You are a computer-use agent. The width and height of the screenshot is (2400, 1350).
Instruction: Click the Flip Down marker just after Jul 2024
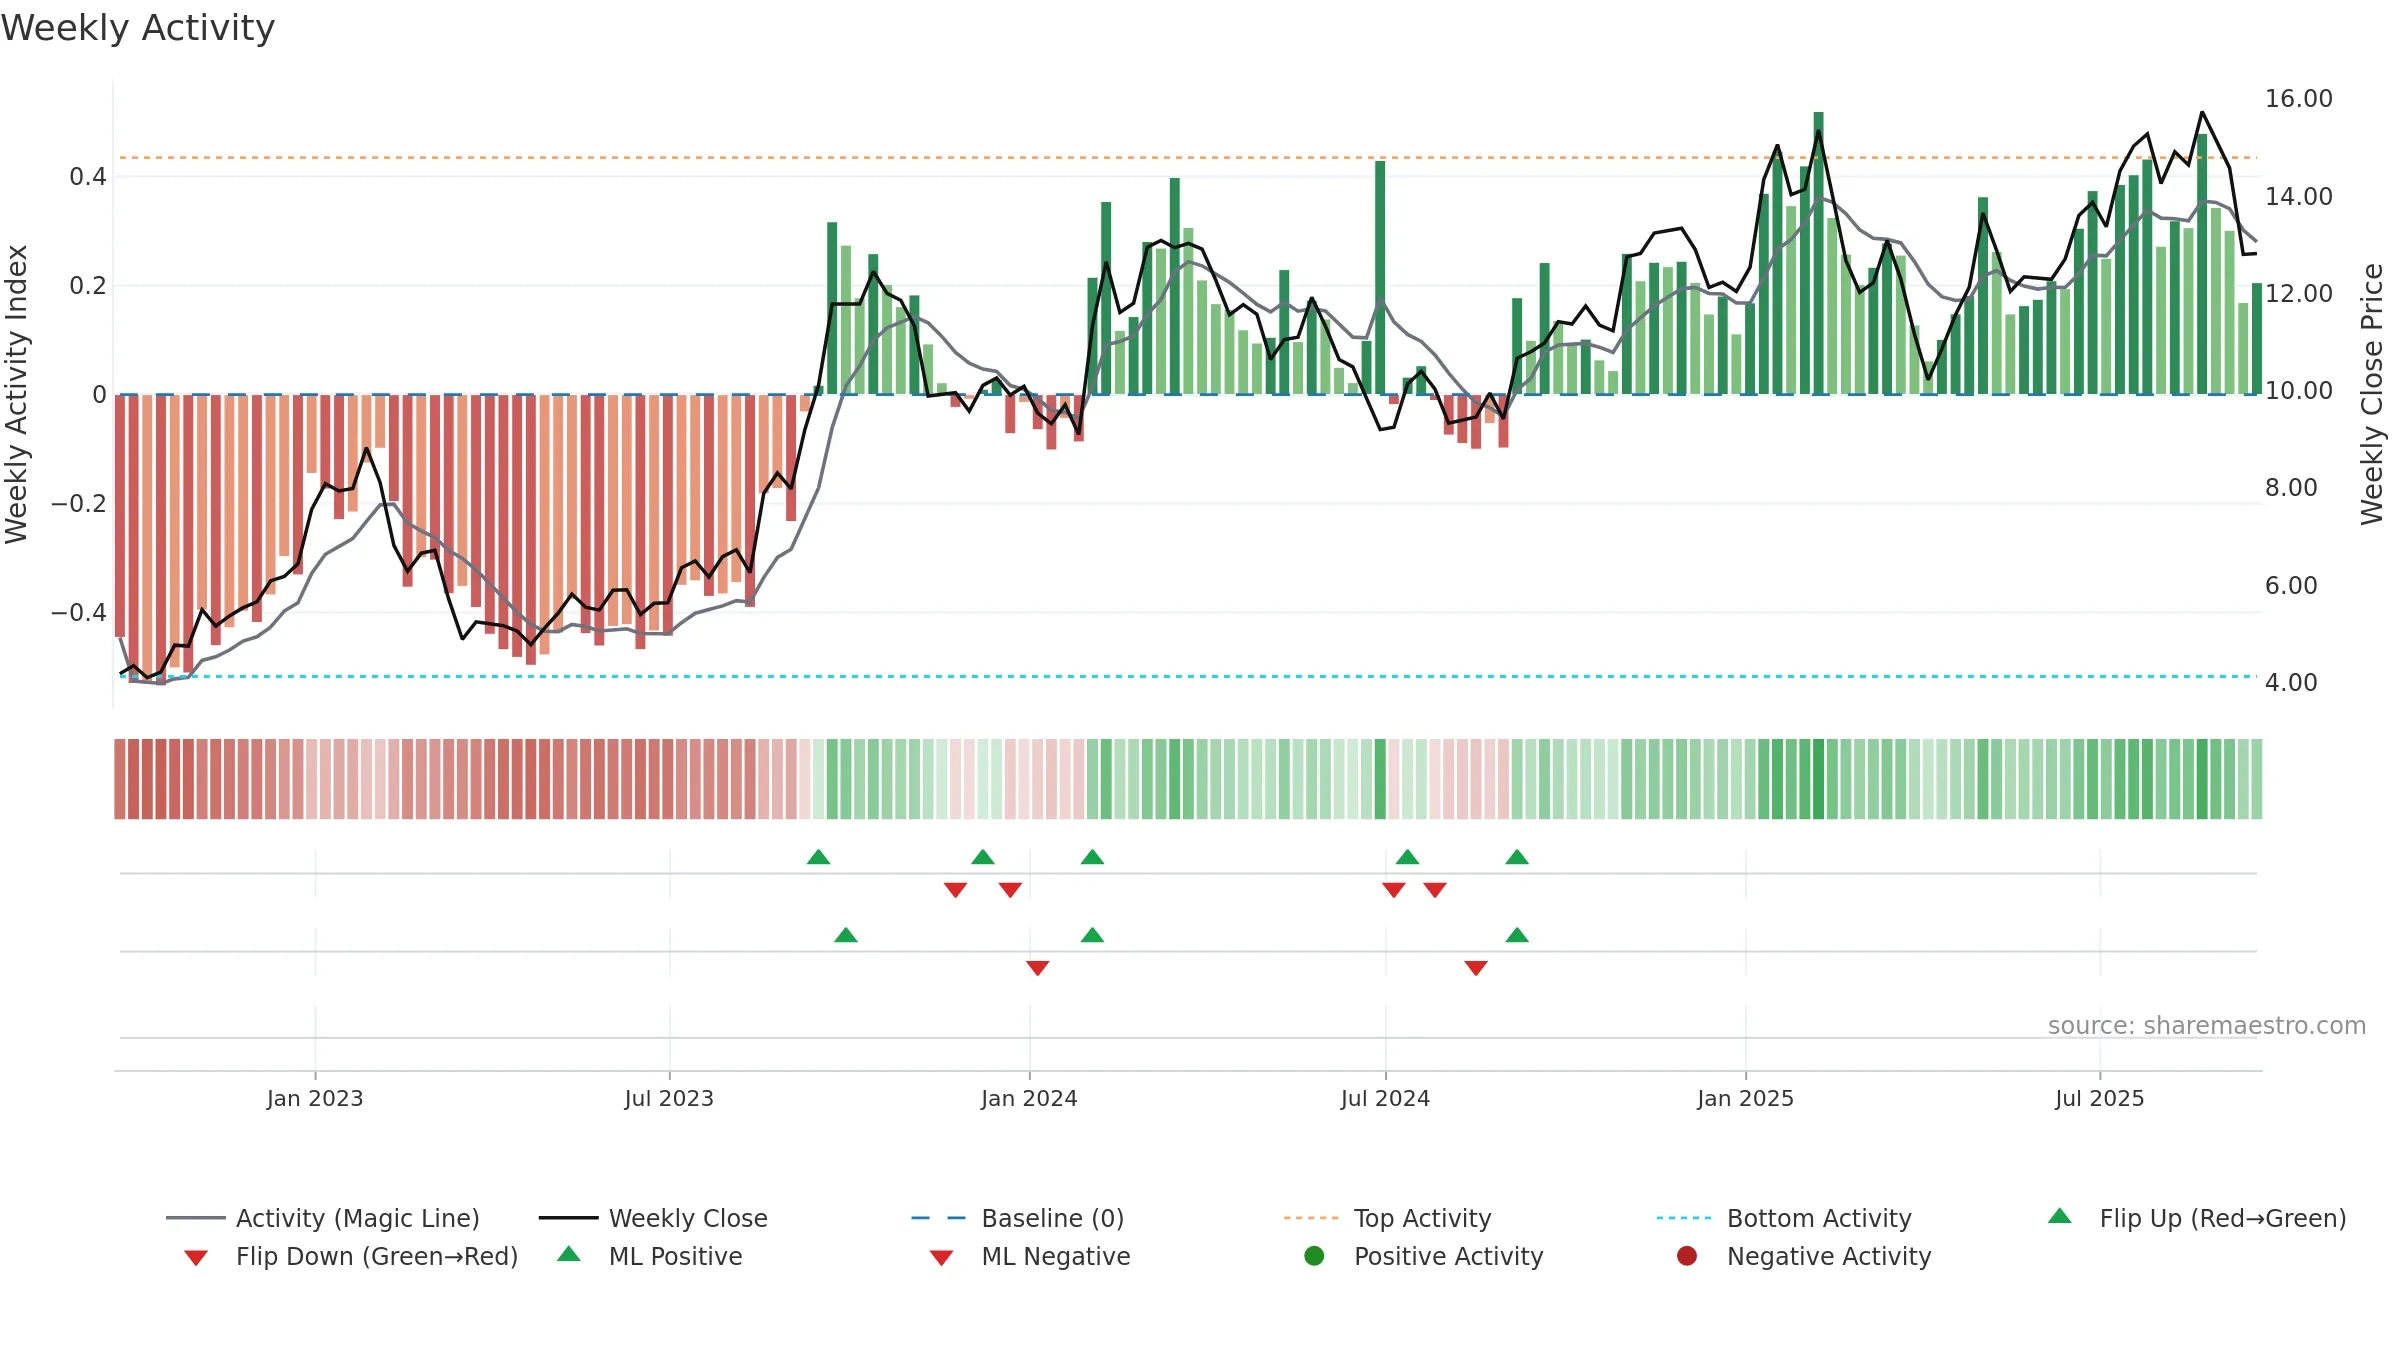pos(1394,890)
